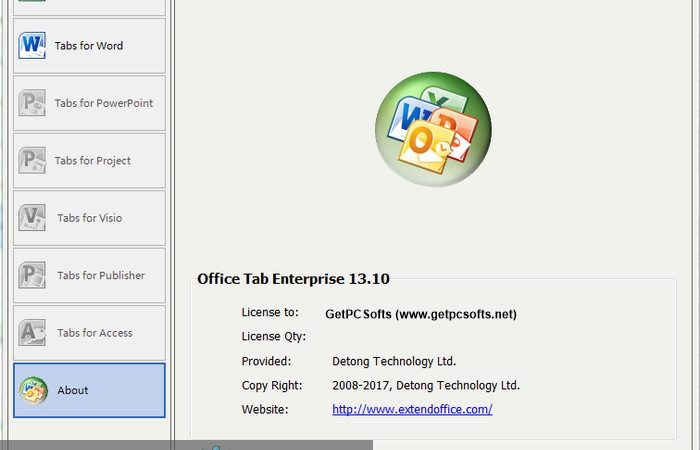Click the PowerPoint icon in sidebar
This screenshot has height=450, width=700.
(x=32, y=103)
